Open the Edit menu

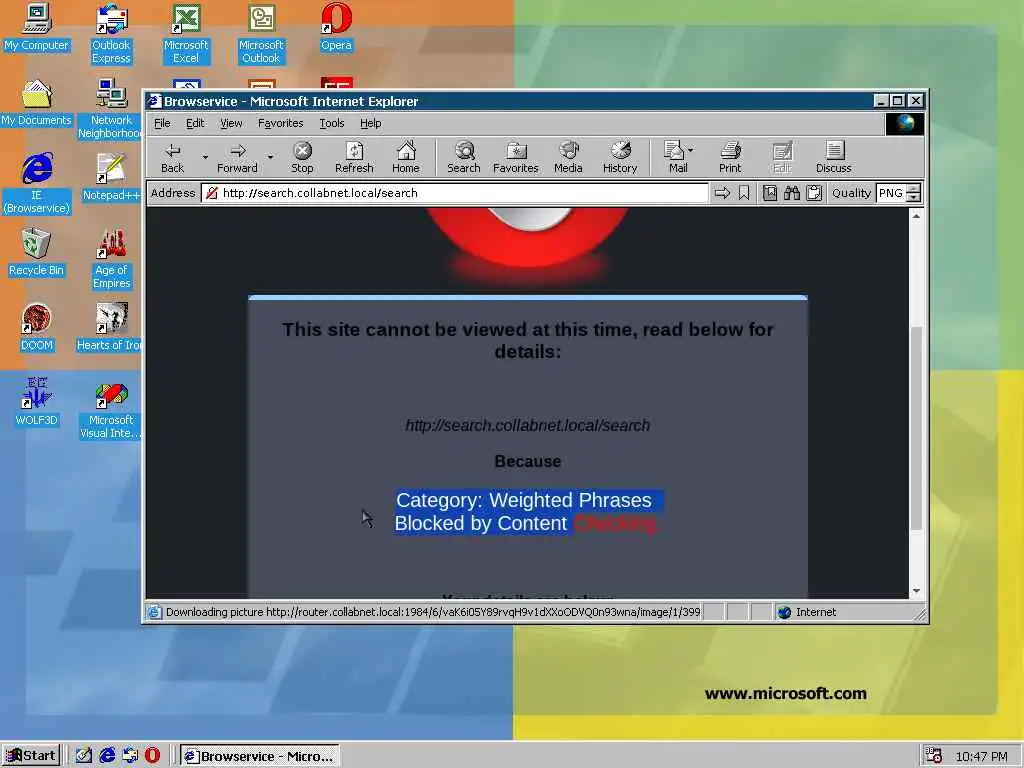195,123
